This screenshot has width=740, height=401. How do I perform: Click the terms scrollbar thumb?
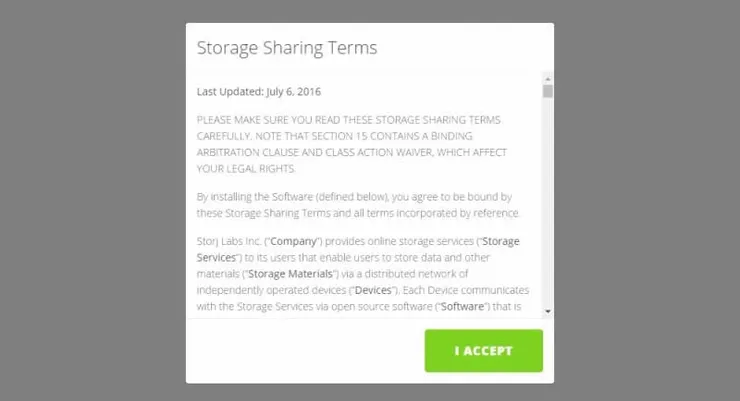(x=547, y=91)
